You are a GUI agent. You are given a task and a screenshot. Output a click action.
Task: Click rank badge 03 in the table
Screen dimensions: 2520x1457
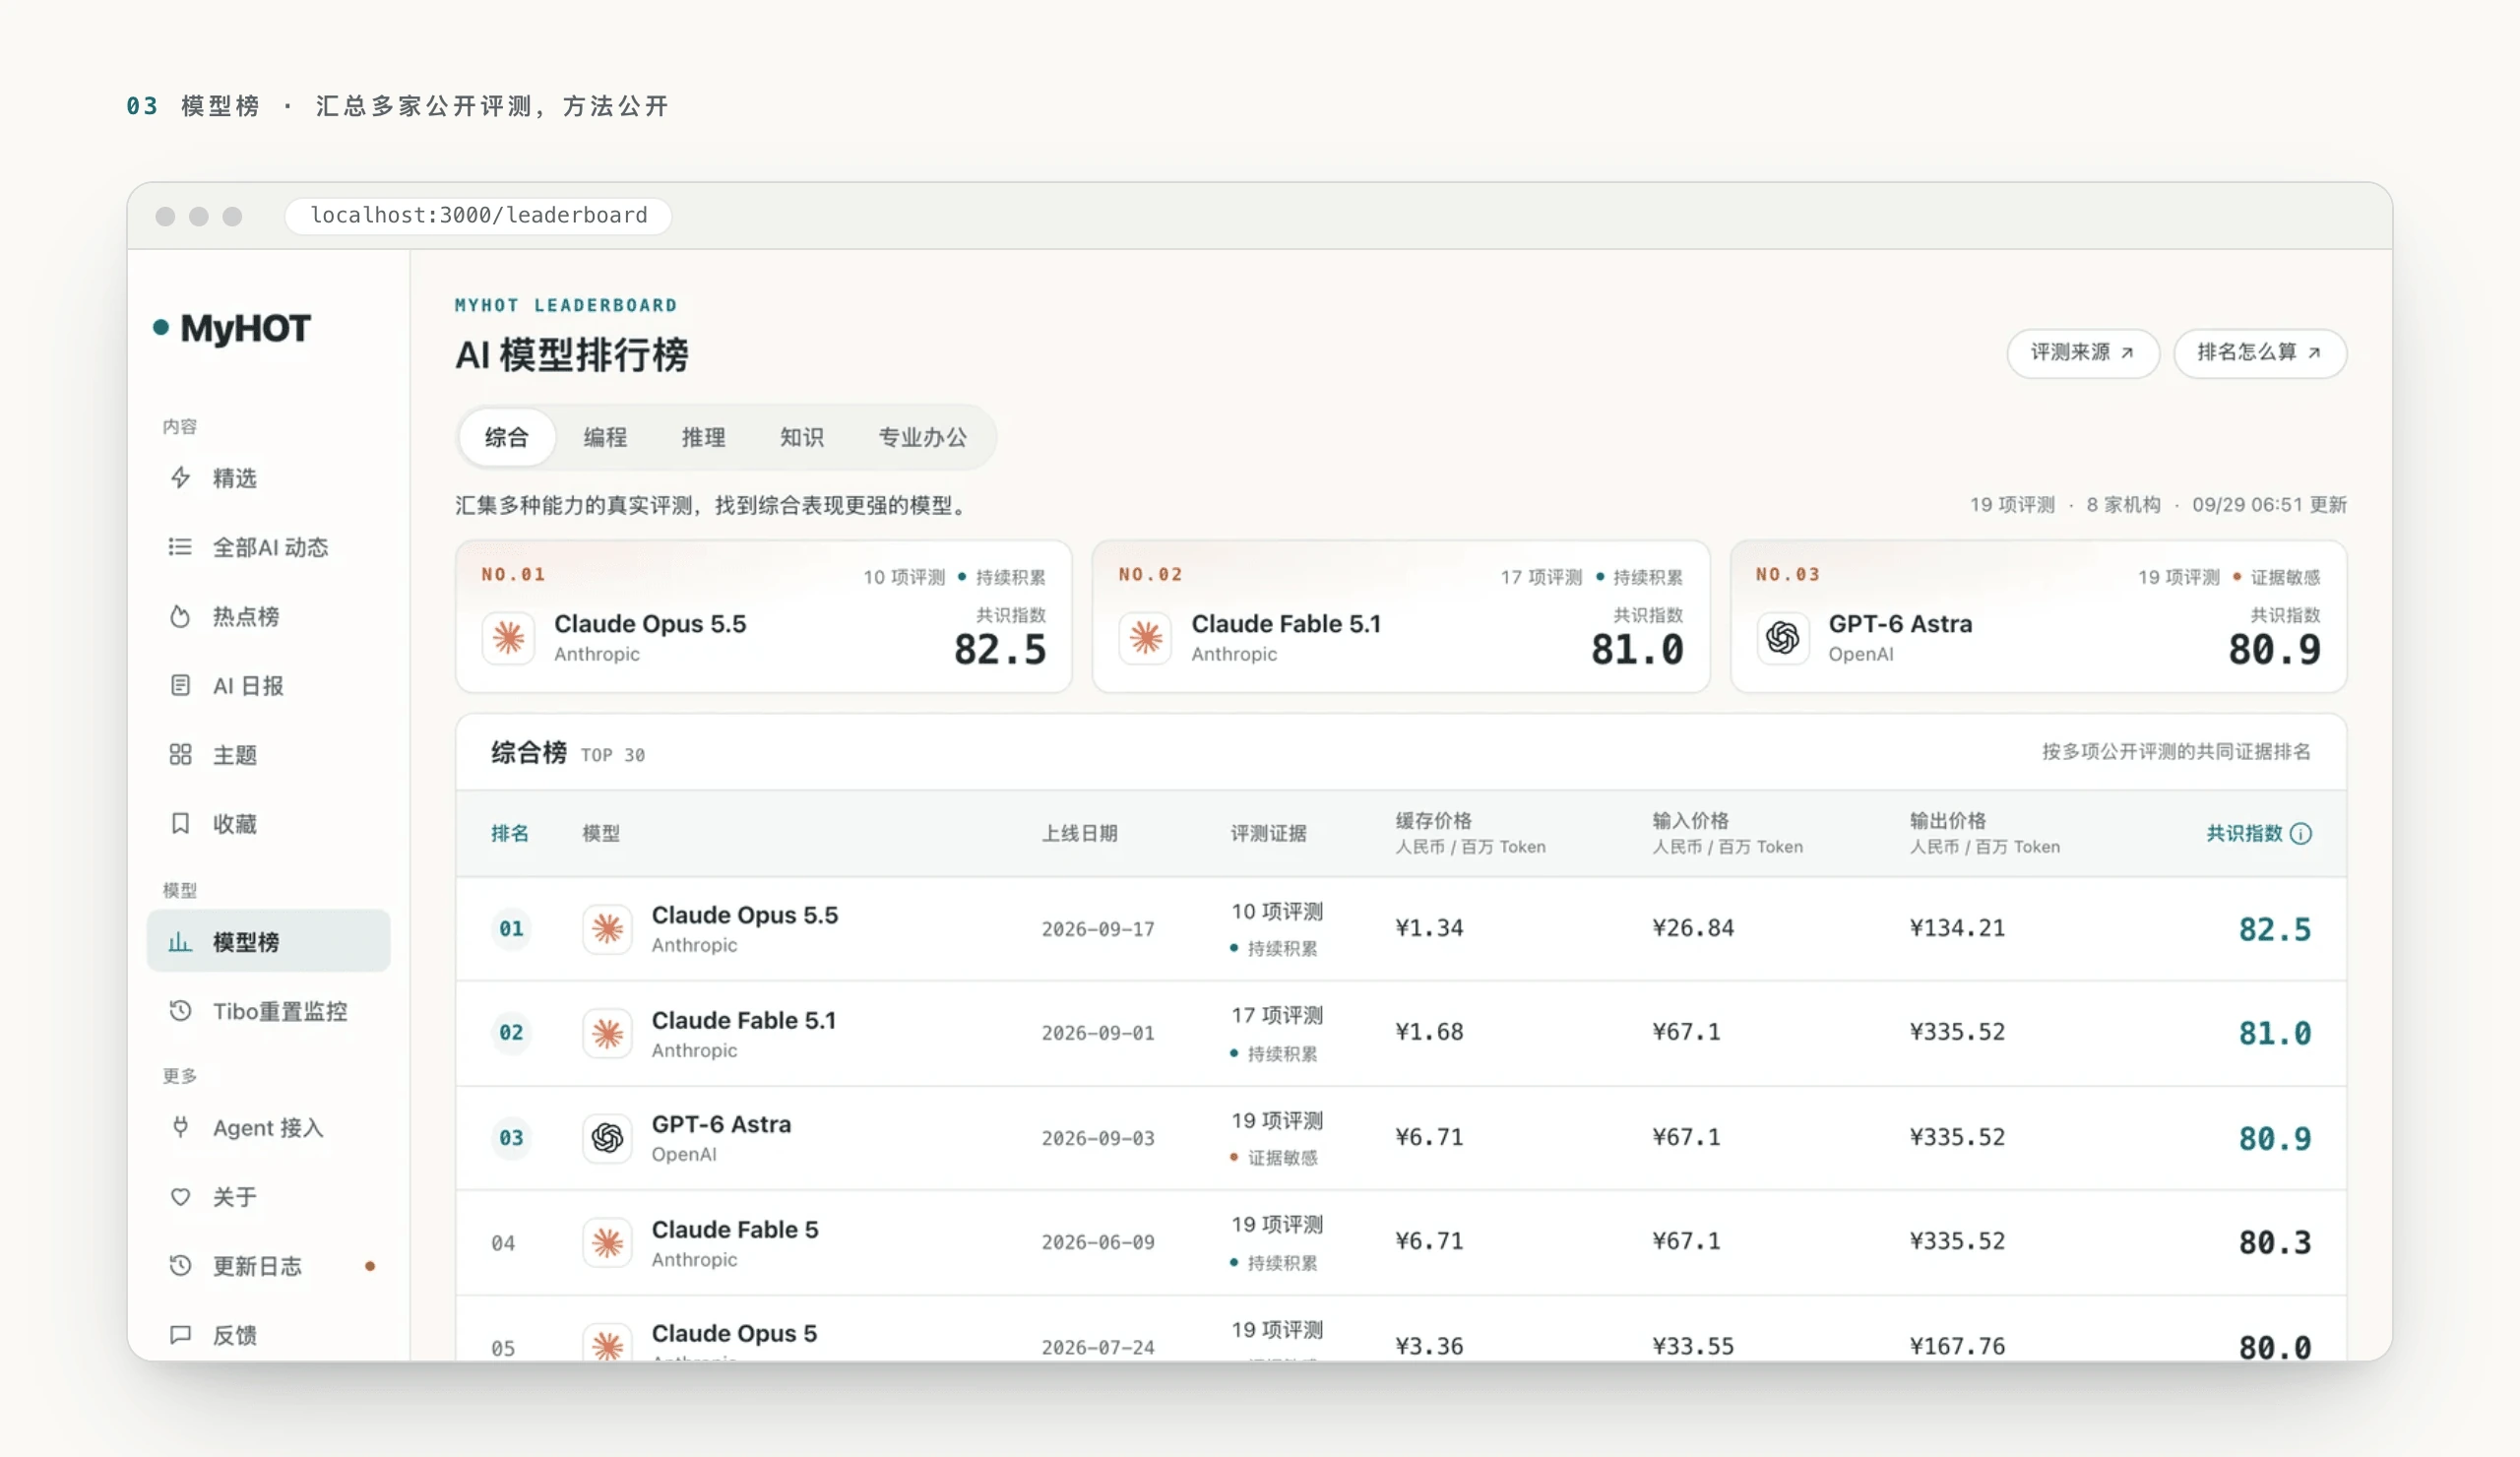point(511,1138)
